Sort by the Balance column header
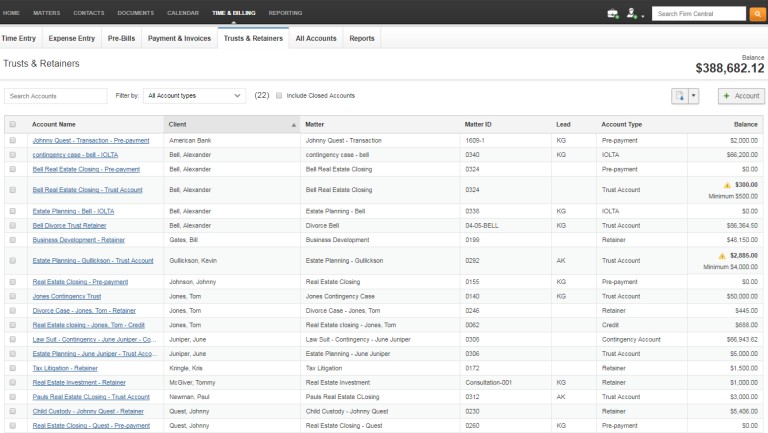 click(745, 125)
